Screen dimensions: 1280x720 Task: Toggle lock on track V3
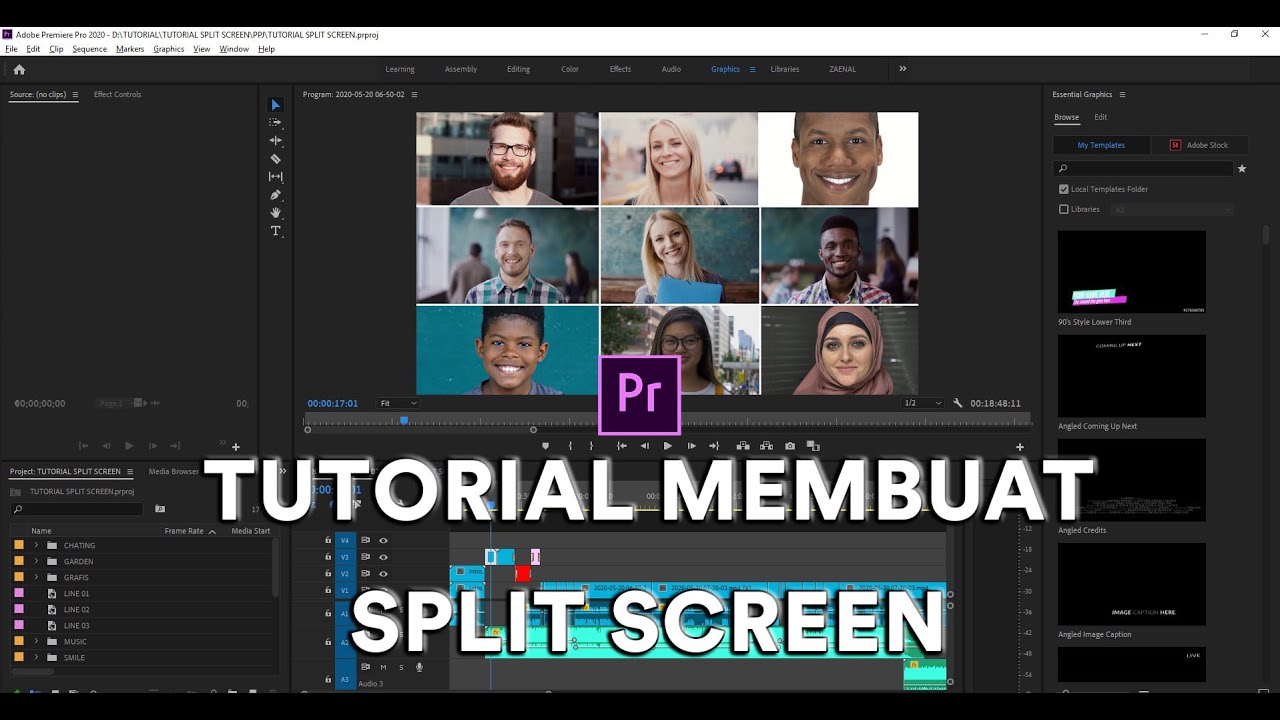(x=328, y=557)
